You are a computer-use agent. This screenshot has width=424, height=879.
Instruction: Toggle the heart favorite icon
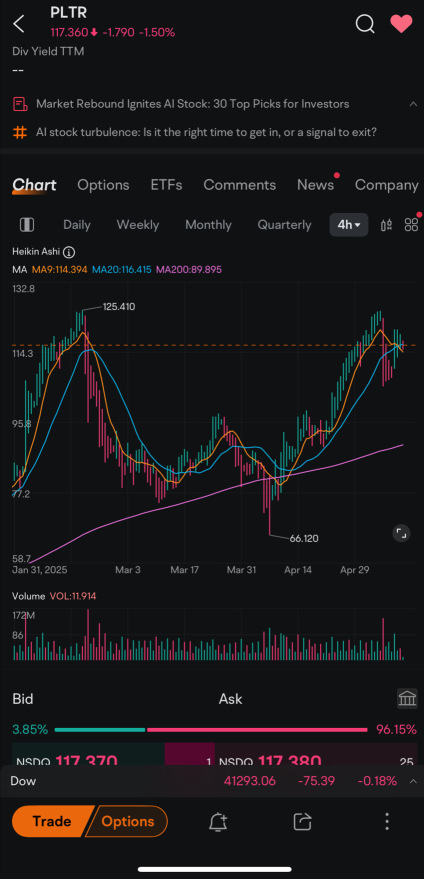click(401, 24)
